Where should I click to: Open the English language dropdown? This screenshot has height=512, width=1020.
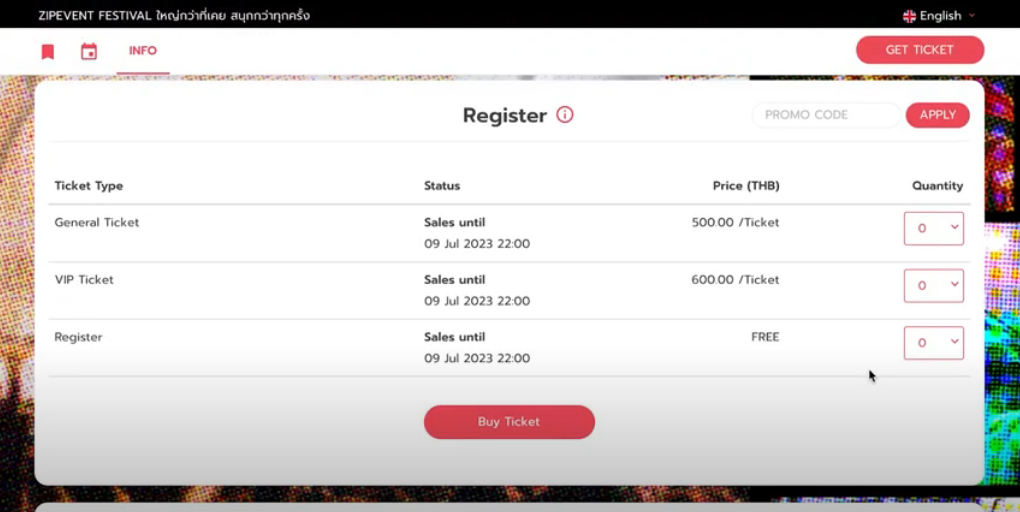pos(940,16)
